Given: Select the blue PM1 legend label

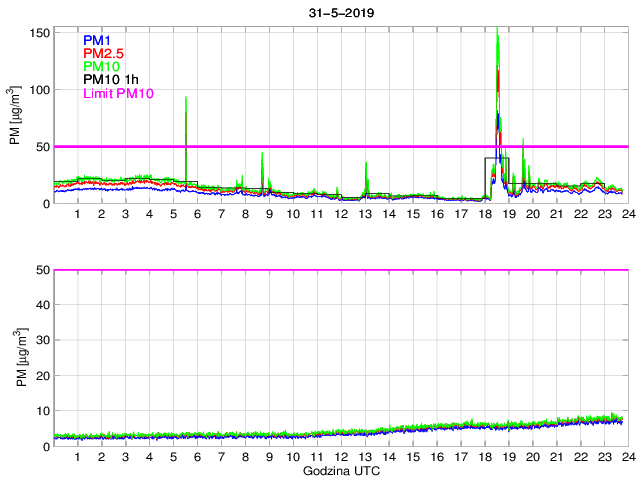Looking at the screenshot, I should [99, 39].
